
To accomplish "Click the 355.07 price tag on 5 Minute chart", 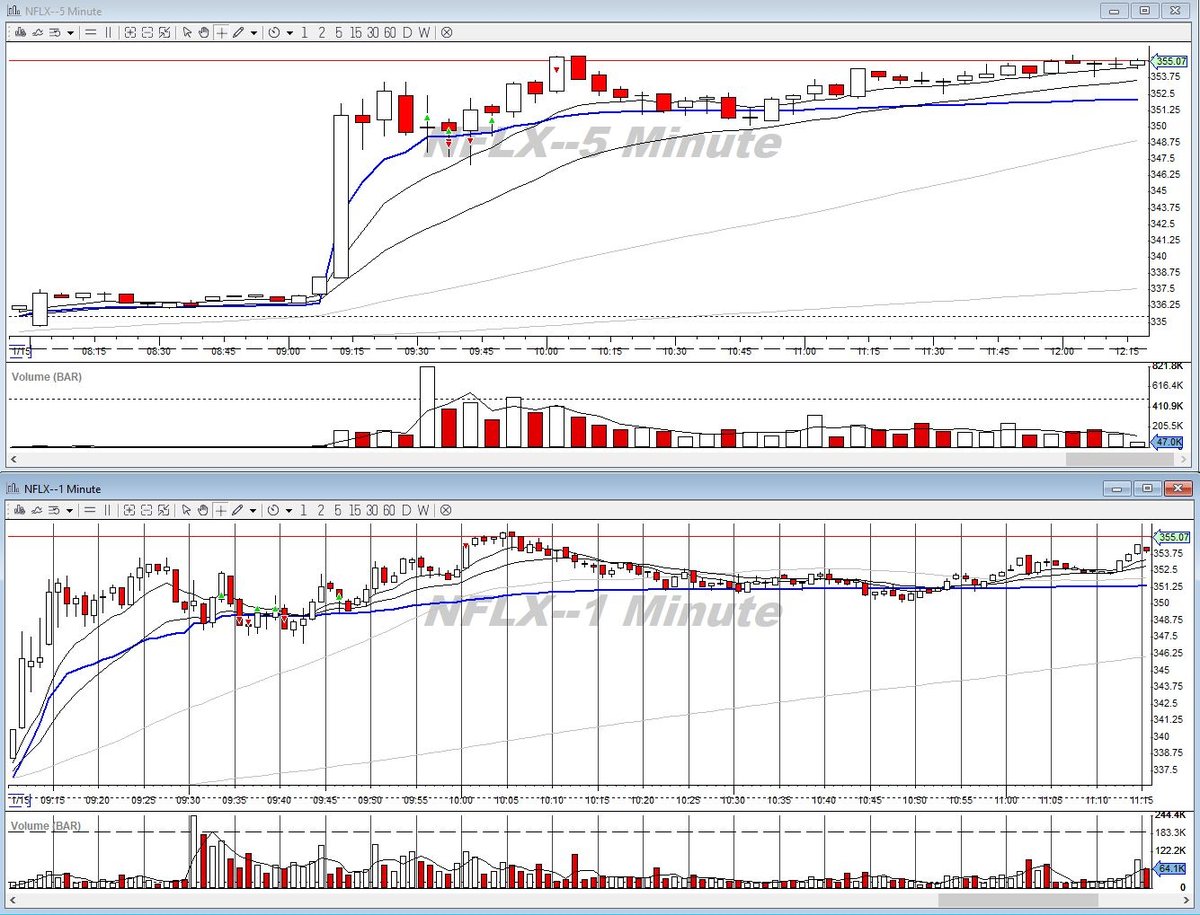I will (x=1169, y=61).
